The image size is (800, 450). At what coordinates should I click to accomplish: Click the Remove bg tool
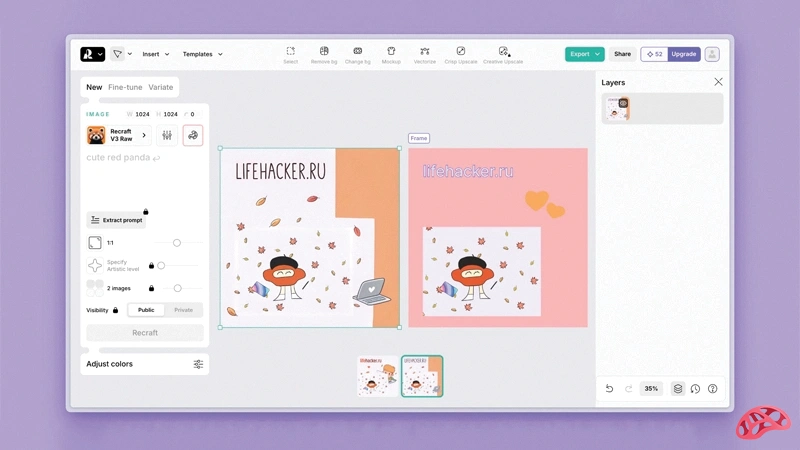324,55
